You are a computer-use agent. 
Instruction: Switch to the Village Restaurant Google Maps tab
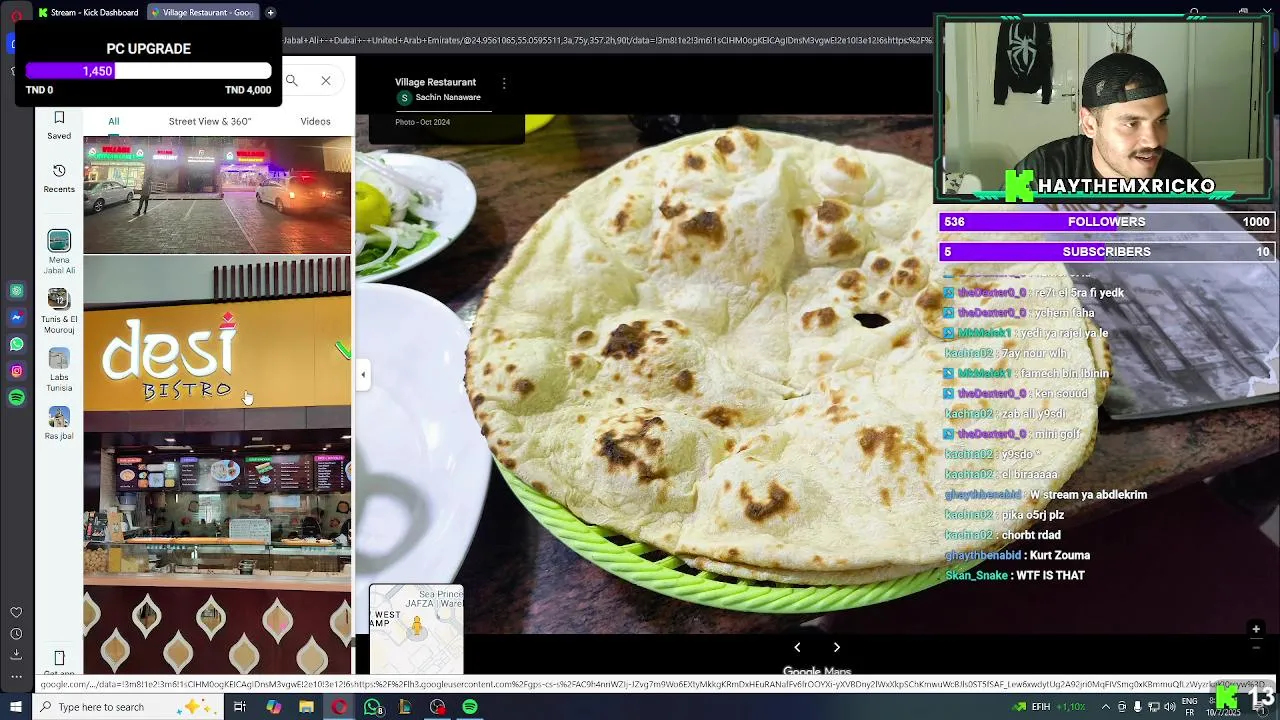[201, 12]
